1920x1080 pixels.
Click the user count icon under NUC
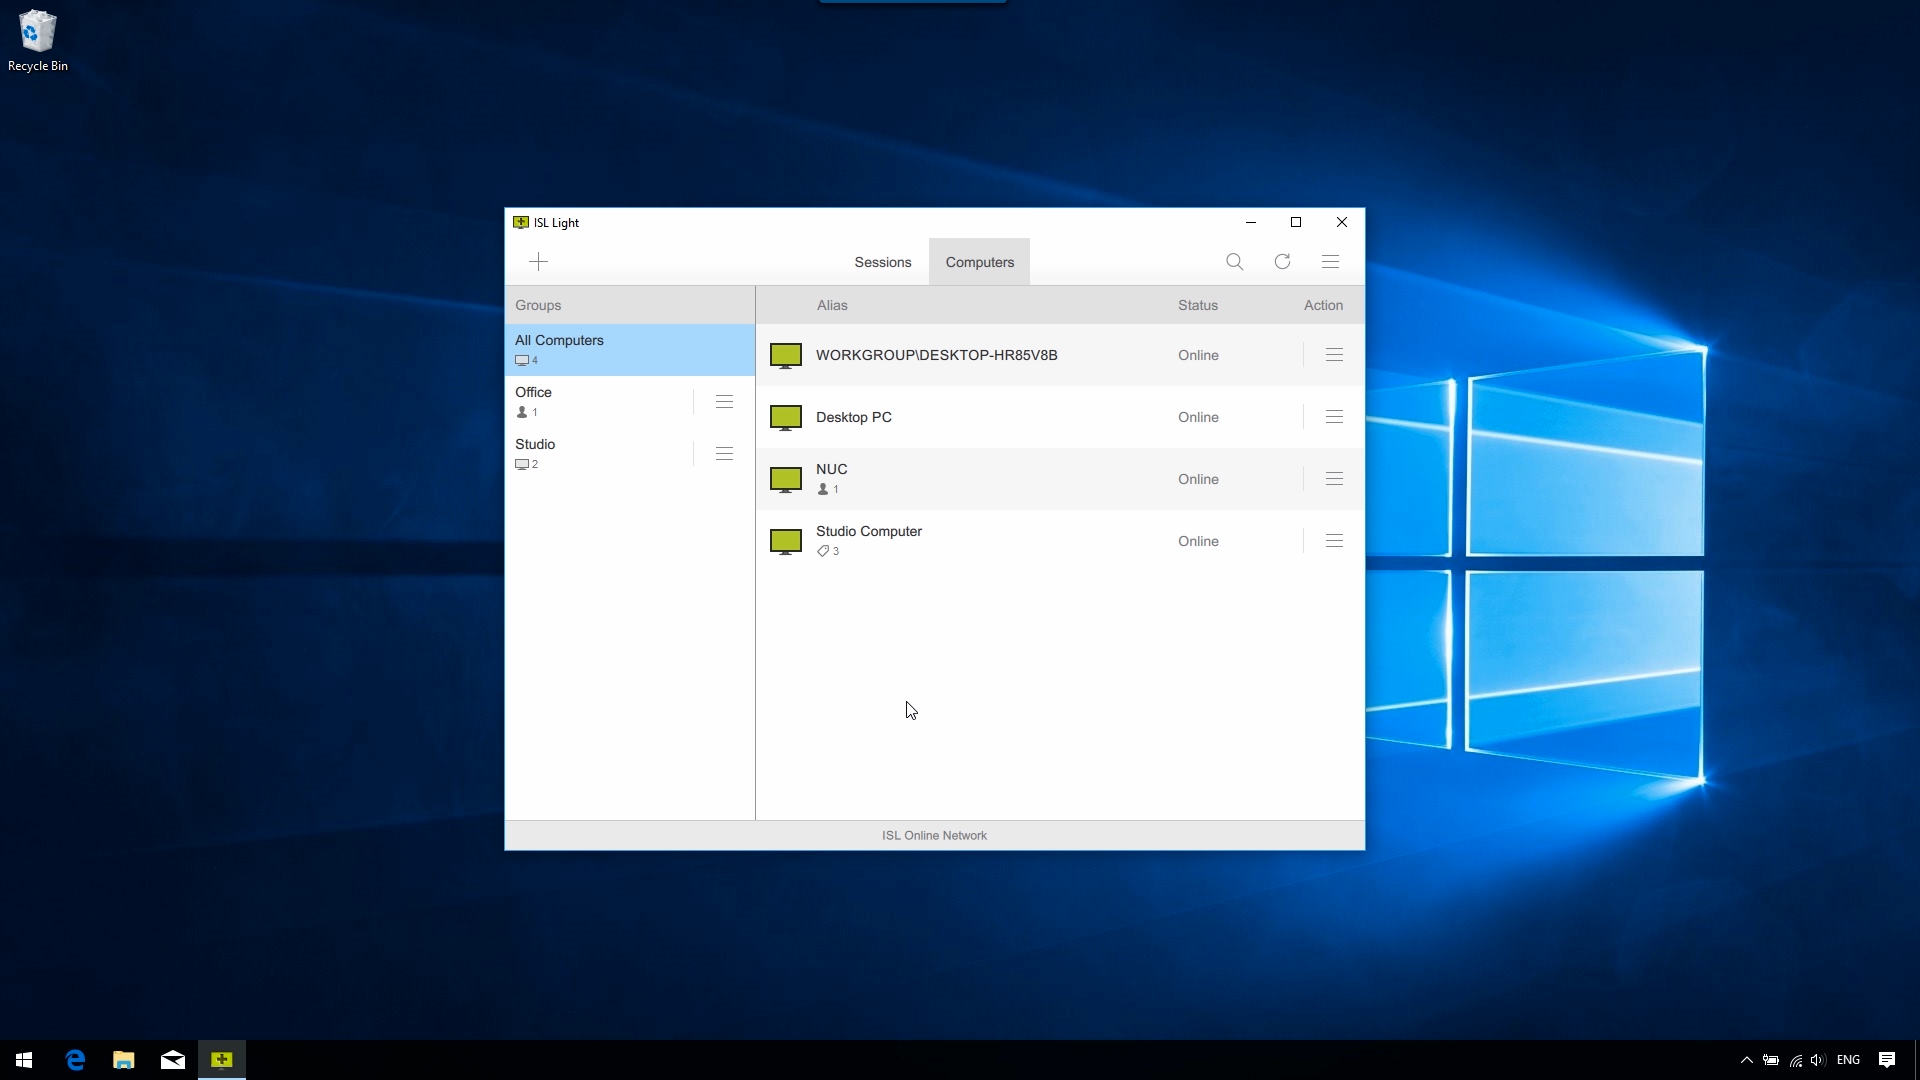(x=823, y=489)
